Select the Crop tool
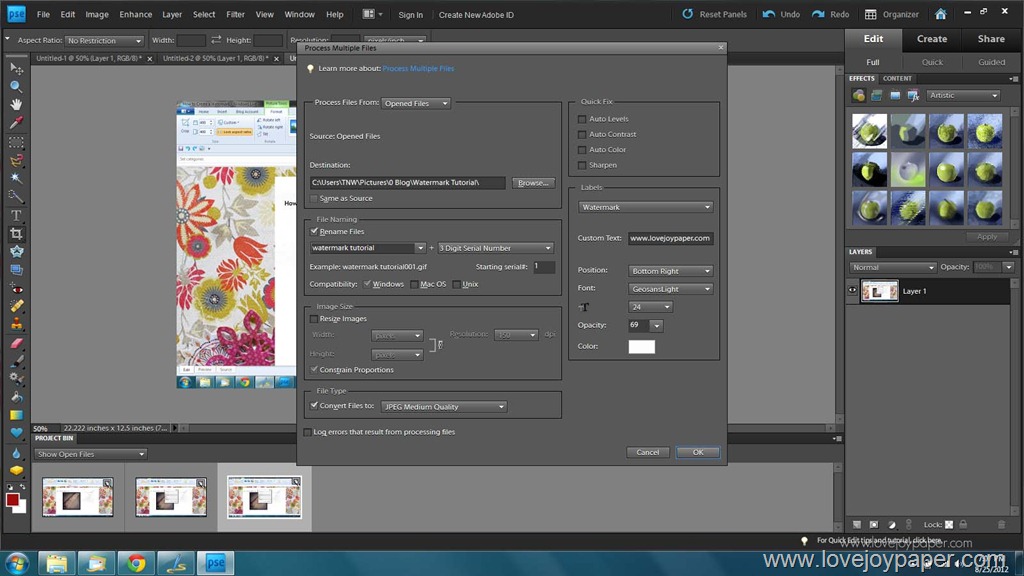The height and width of the screenshot is (576, 1024). tap(16, 233)
